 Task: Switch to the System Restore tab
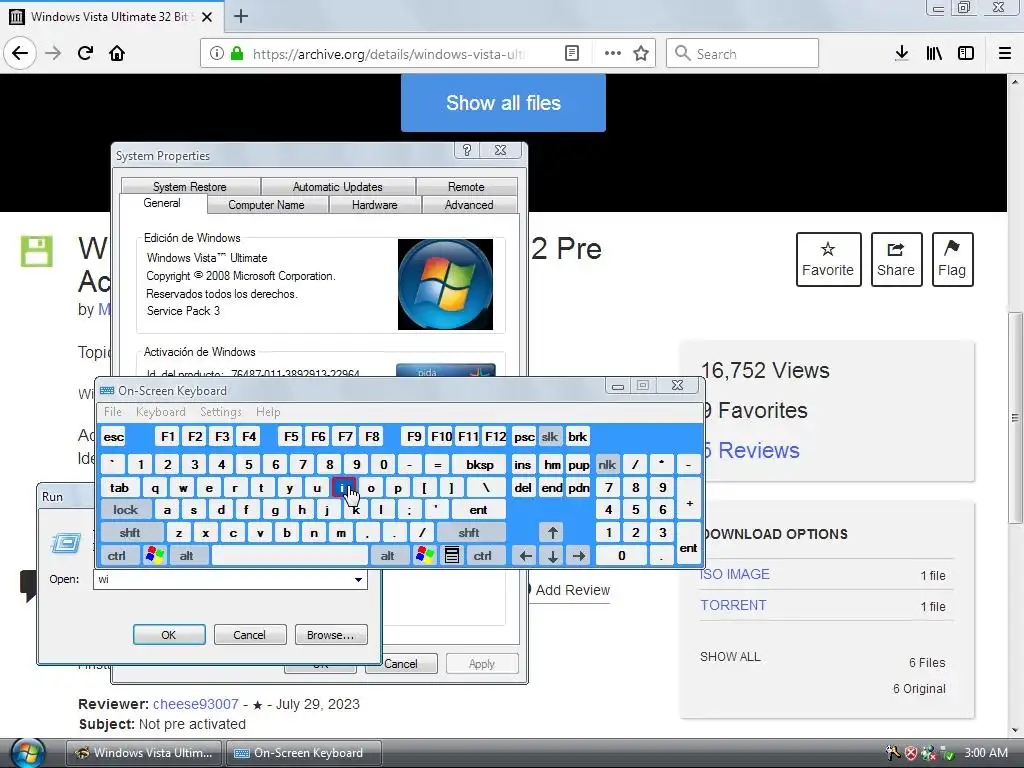point(189,187)
